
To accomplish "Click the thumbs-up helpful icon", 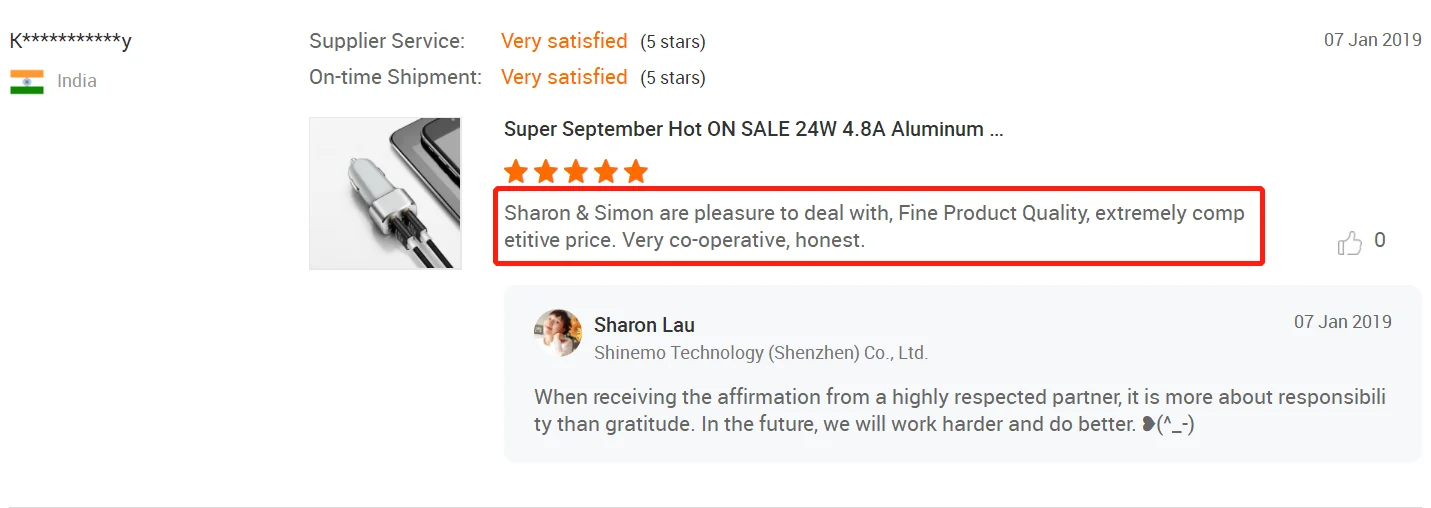I will coord(1350,242).
